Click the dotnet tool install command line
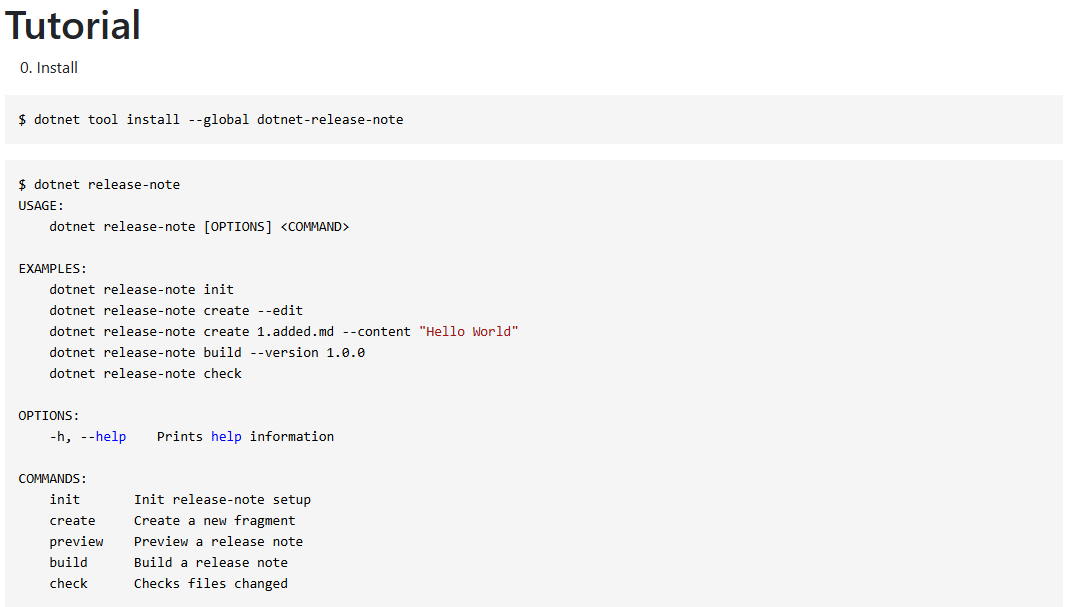This screenshot has height=607, width=1069. pyautogui.click(x=211, y=120)
